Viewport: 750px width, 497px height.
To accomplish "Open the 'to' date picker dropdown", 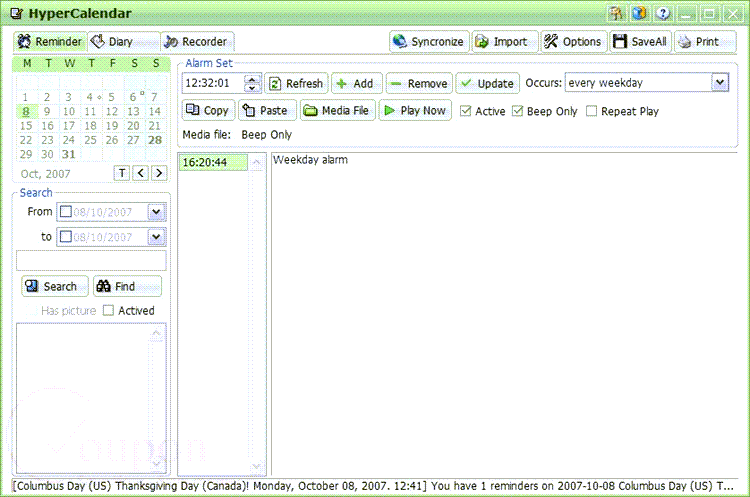I will tap(156, 236).
